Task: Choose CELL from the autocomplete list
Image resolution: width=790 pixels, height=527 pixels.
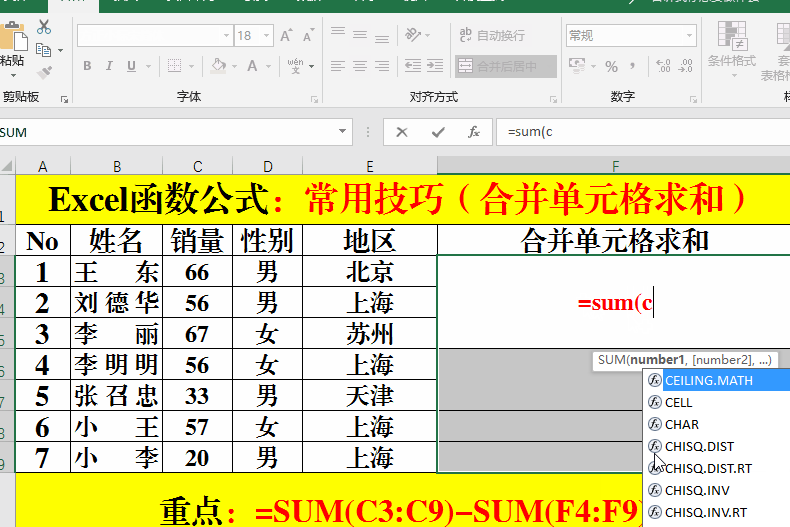Action: [x=716, y=403]
